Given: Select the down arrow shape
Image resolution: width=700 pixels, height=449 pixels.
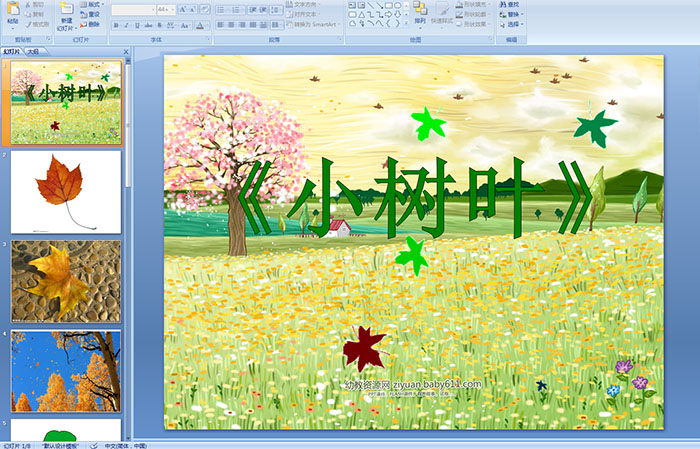Looking at the screenshot, I should pyautogui.click(x=397, y=15).
